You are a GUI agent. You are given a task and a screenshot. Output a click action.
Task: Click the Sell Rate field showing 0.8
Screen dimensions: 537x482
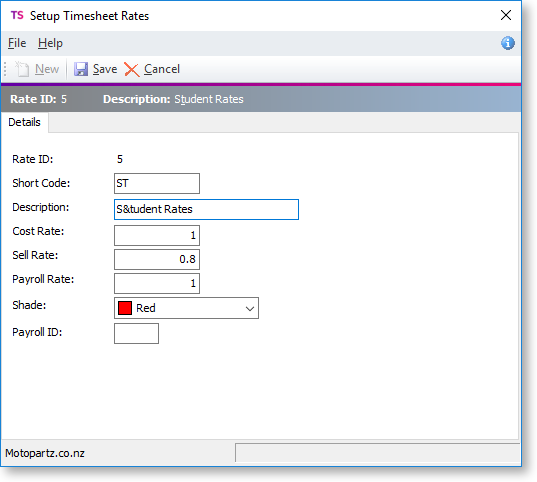157,259
